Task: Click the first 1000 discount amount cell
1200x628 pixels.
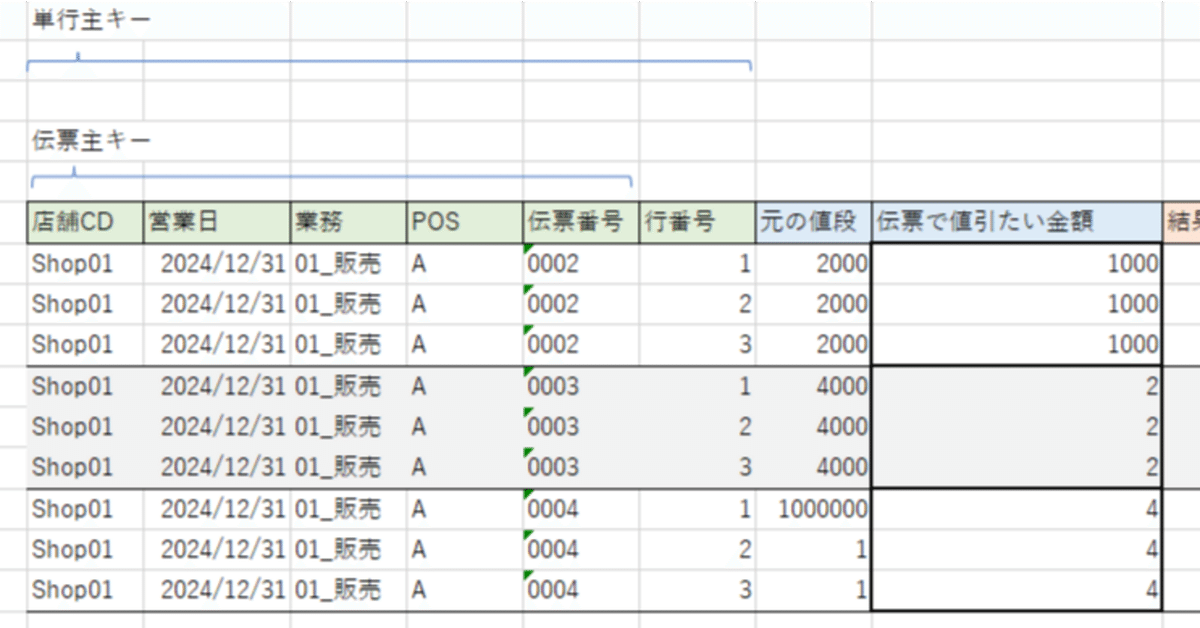Action: pos(1100,263)
